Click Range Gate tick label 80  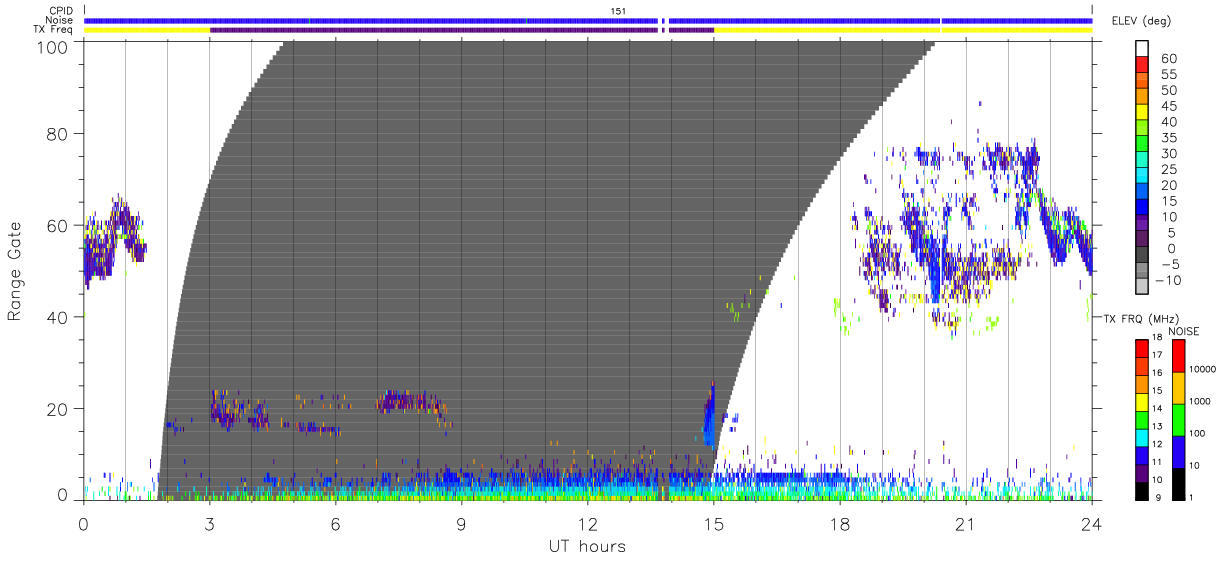[57, 133]
